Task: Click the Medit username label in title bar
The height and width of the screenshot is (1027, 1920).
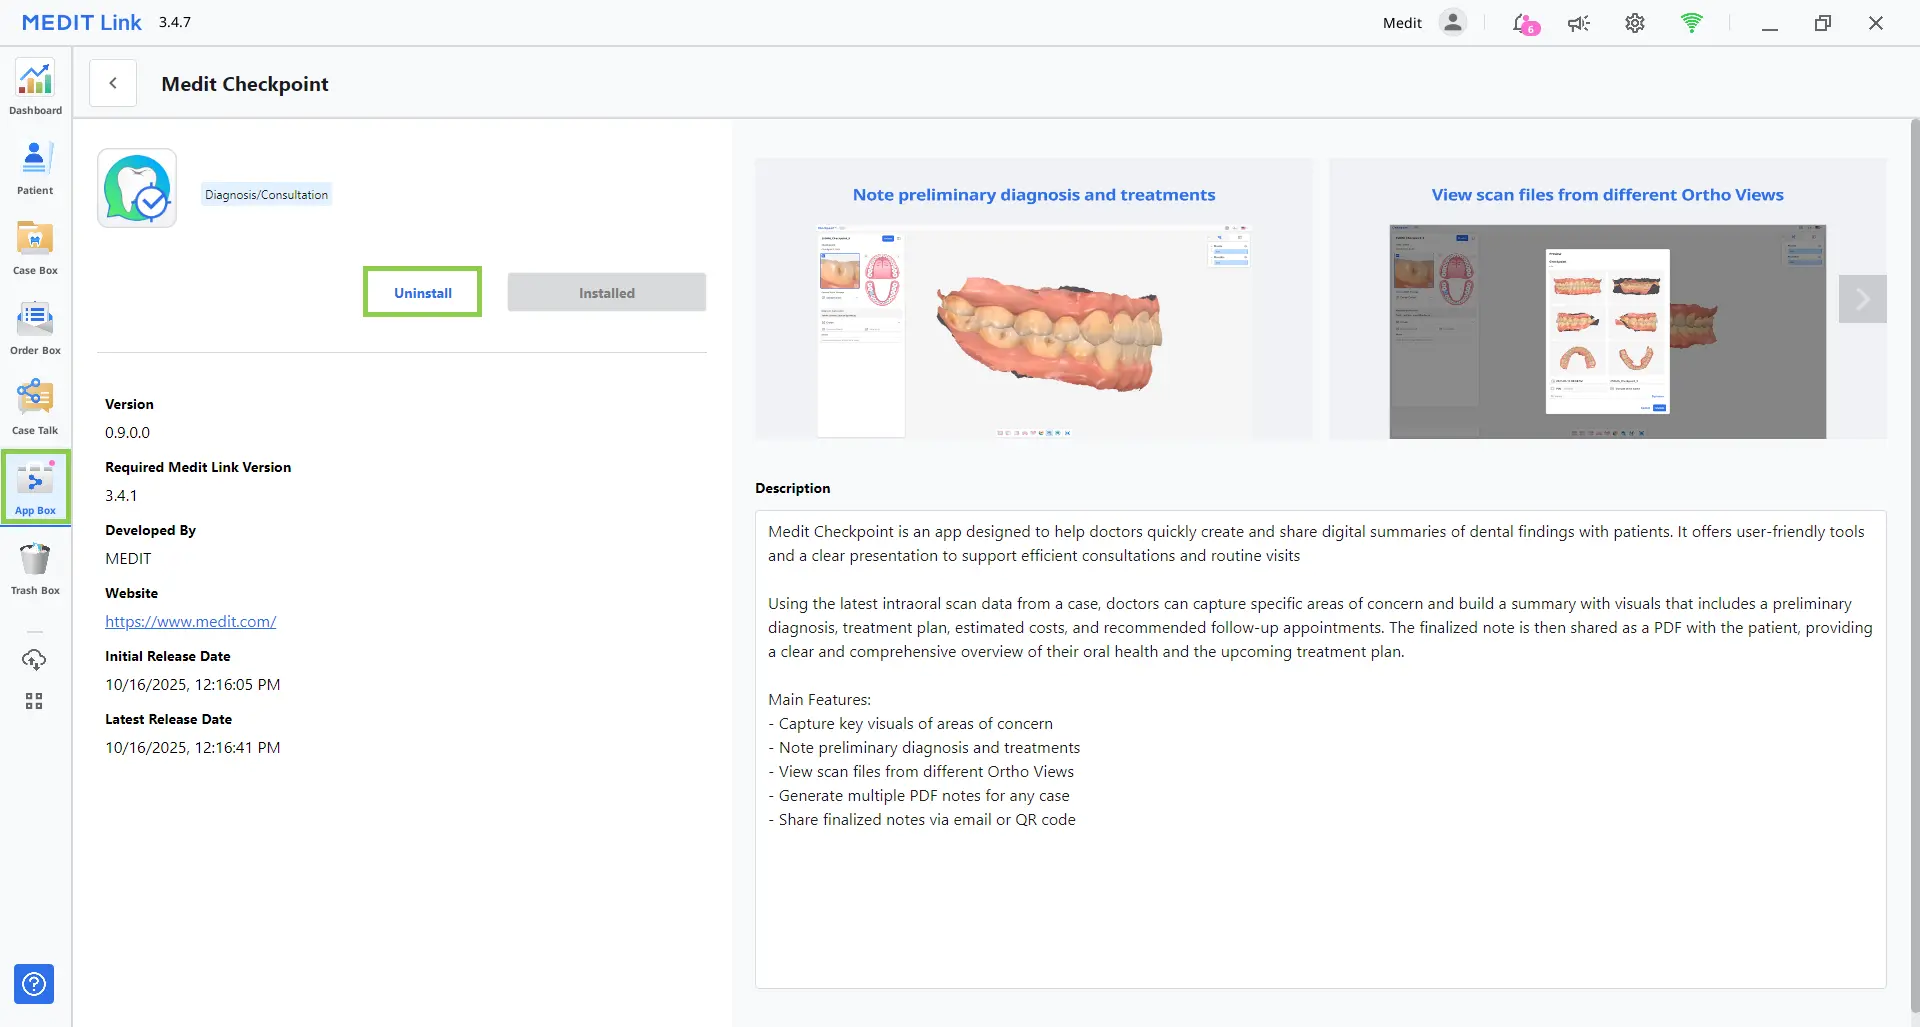Action: (1402, 23)
